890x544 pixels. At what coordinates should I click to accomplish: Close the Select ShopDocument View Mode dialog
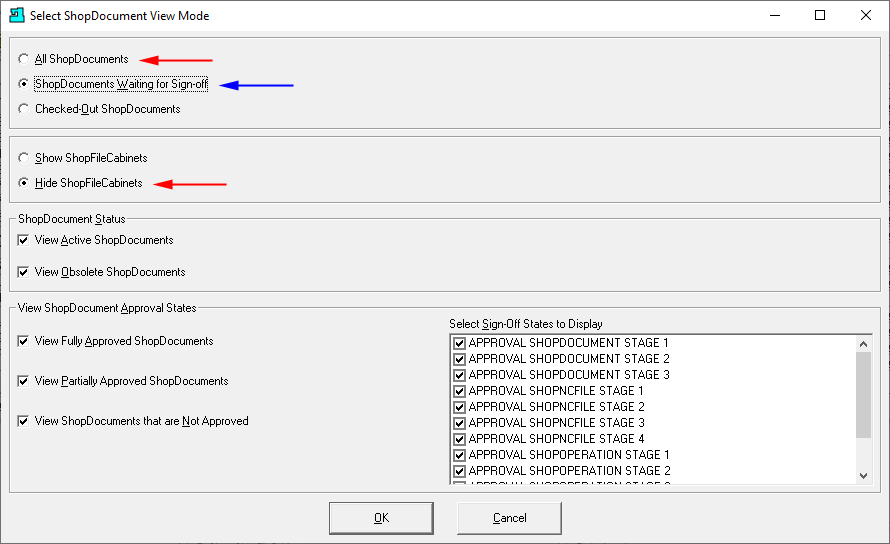pyautogui.click(x=866, y=15)
